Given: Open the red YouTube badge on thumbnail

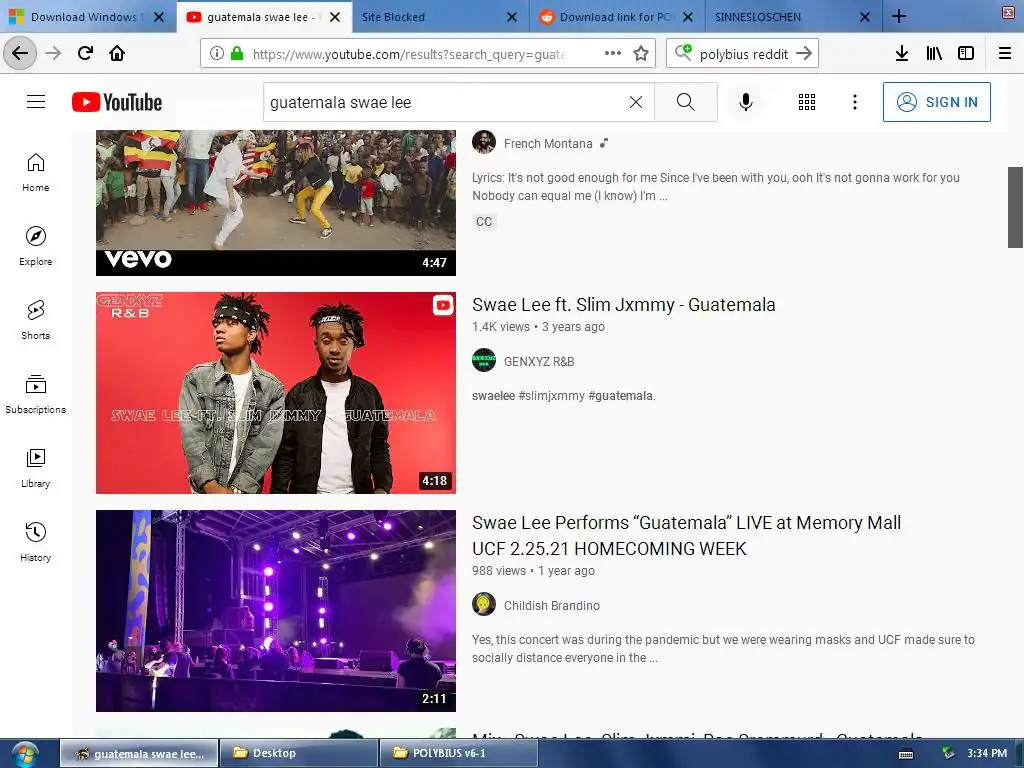Looking at the screenshot, I should [x=443, y=305].
